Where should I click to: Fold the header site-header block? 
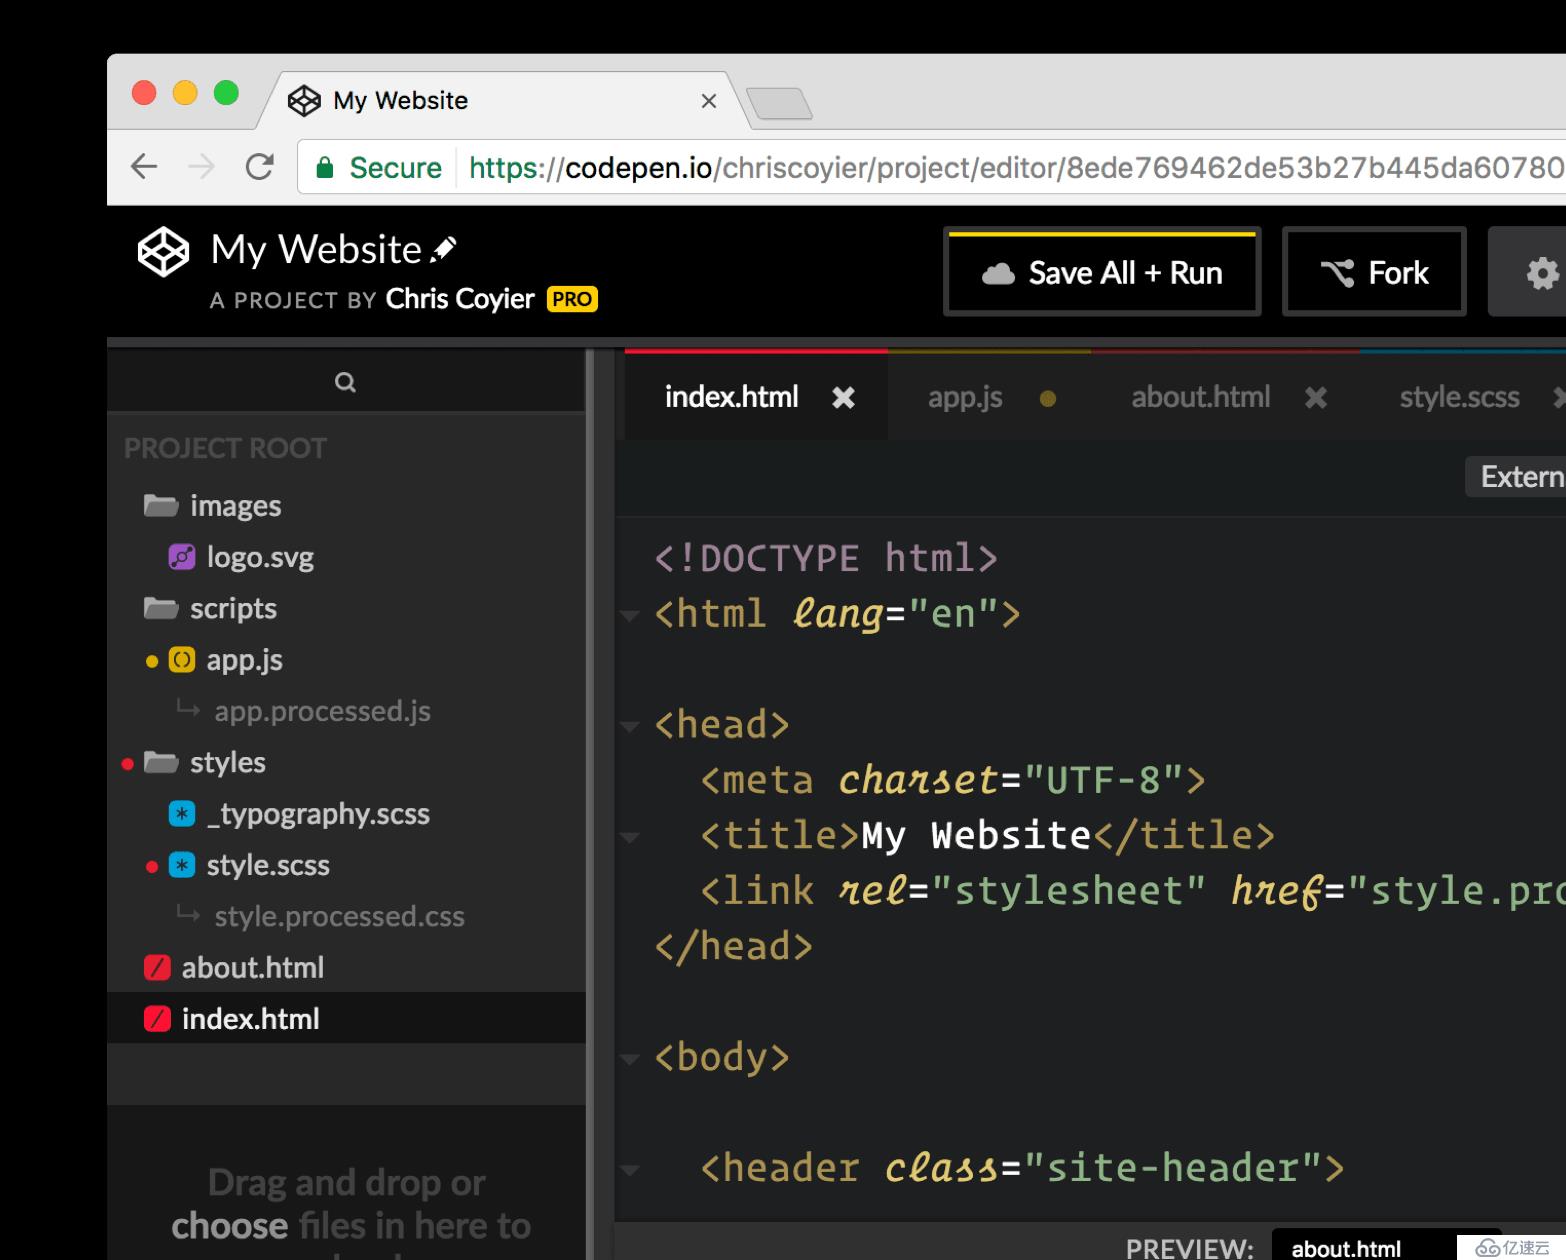(630, 1169)
